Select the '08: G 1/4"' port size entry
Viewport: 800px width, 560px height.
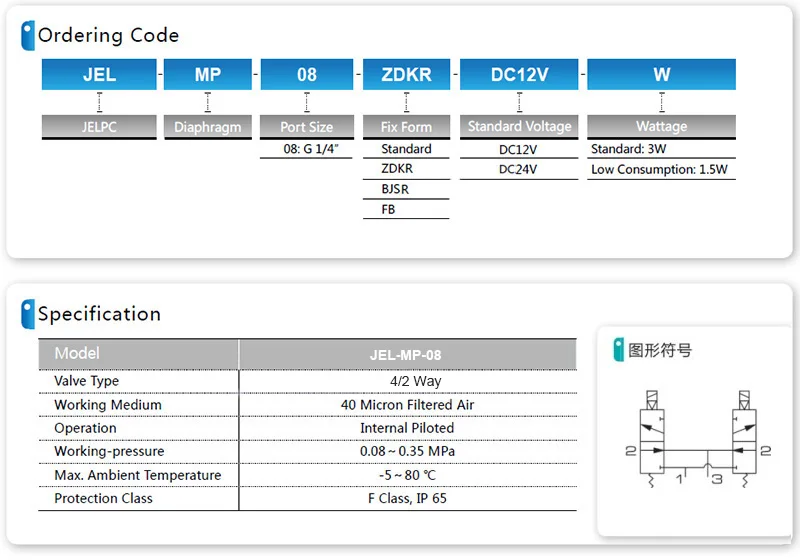311,149
